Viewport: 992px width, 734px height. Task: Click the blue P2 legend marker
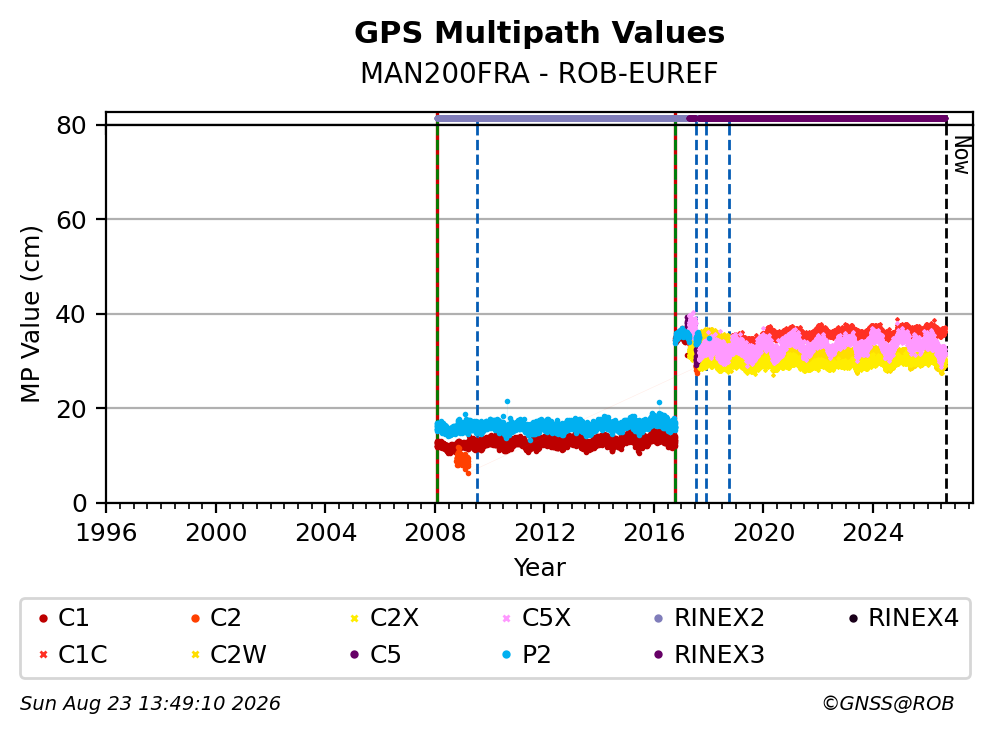pyautogui.click(x=507, y=655)
